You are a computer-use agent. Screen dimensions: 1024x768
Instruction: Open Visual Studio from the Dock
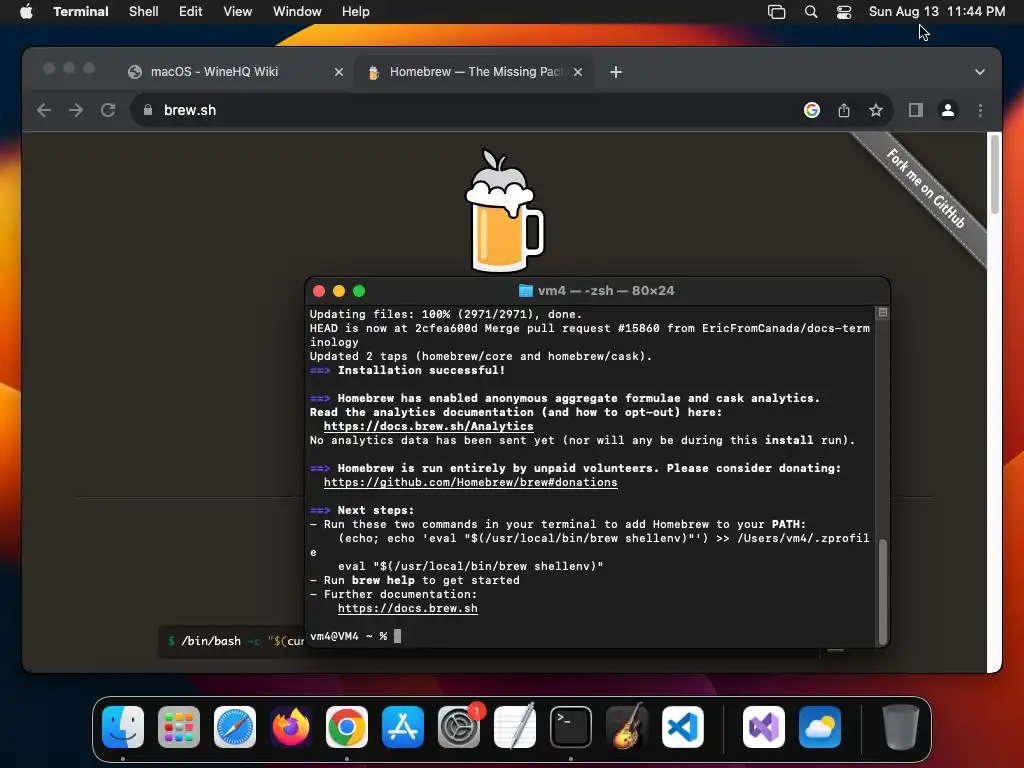[x=764, y=726]
